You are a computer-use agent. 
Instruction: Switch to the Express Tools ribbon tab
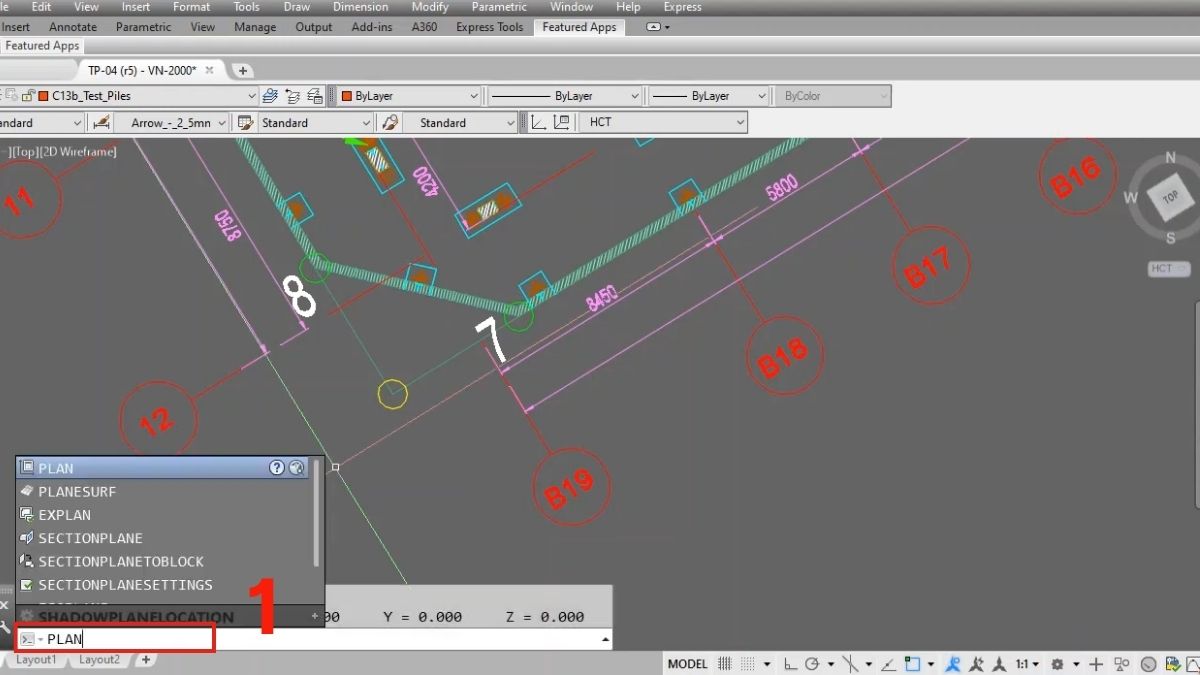(x=490, y=27)
